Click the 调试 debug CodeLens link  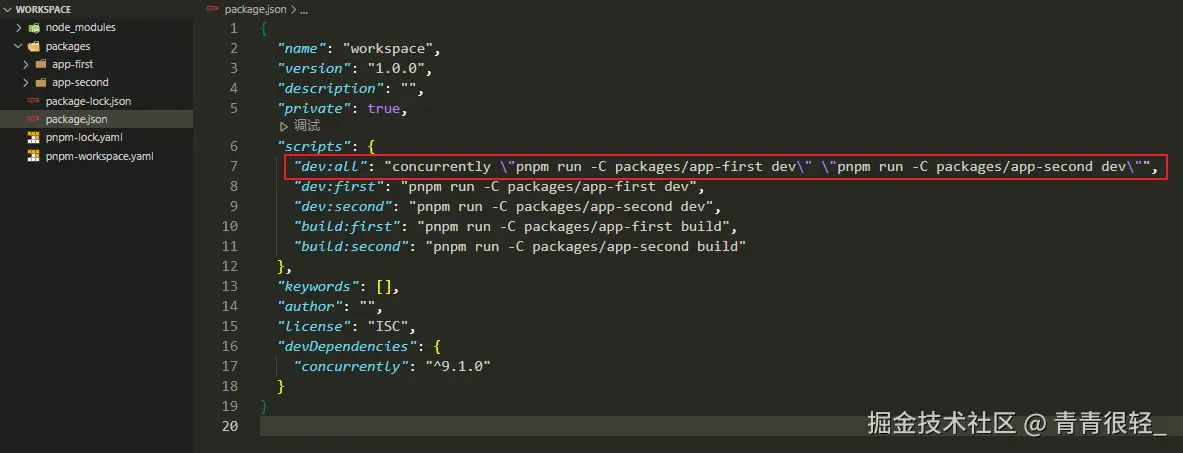pos(307,126)
